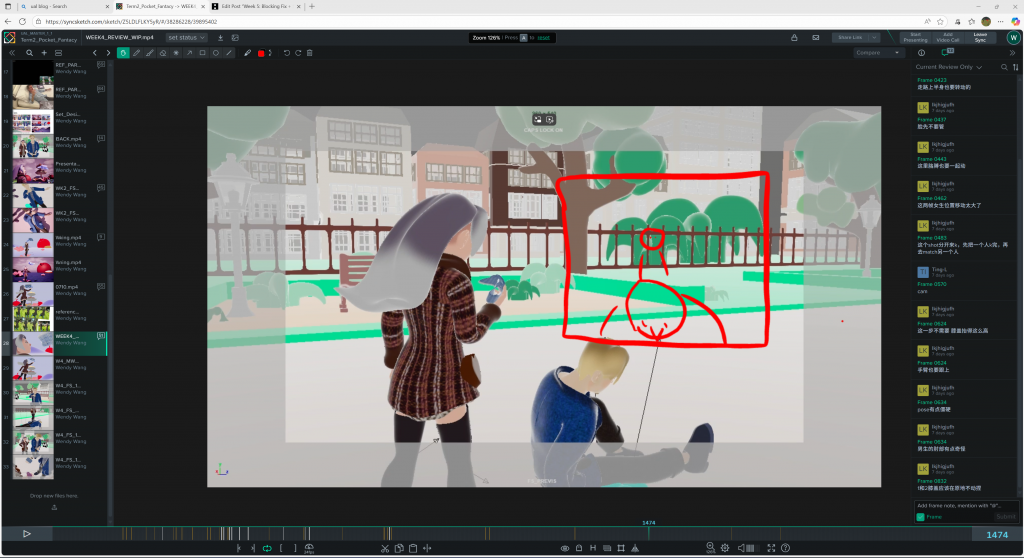Image resolution: width=1024 pixels, height=558 pixels.
Task: Pick the red drawing color swatch
Action: [261, 53]
